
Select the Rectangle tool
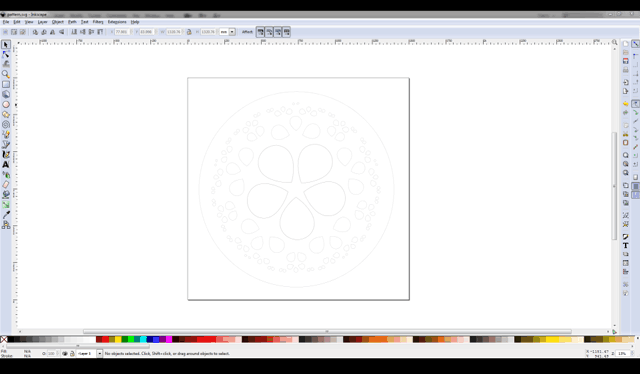tap(6, 84)
